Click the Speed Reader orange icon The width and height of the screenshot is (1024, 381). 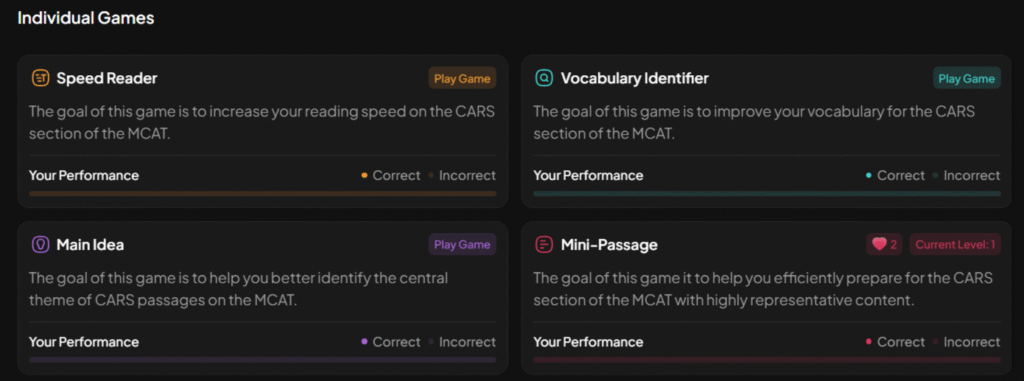coord(40,78)
